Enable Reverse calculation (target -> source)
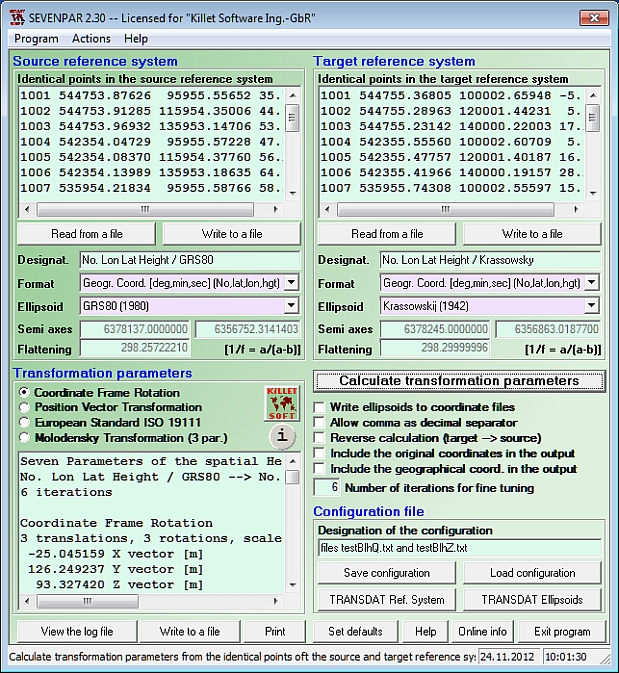619x673 pixels. click(x=319, y=438)
